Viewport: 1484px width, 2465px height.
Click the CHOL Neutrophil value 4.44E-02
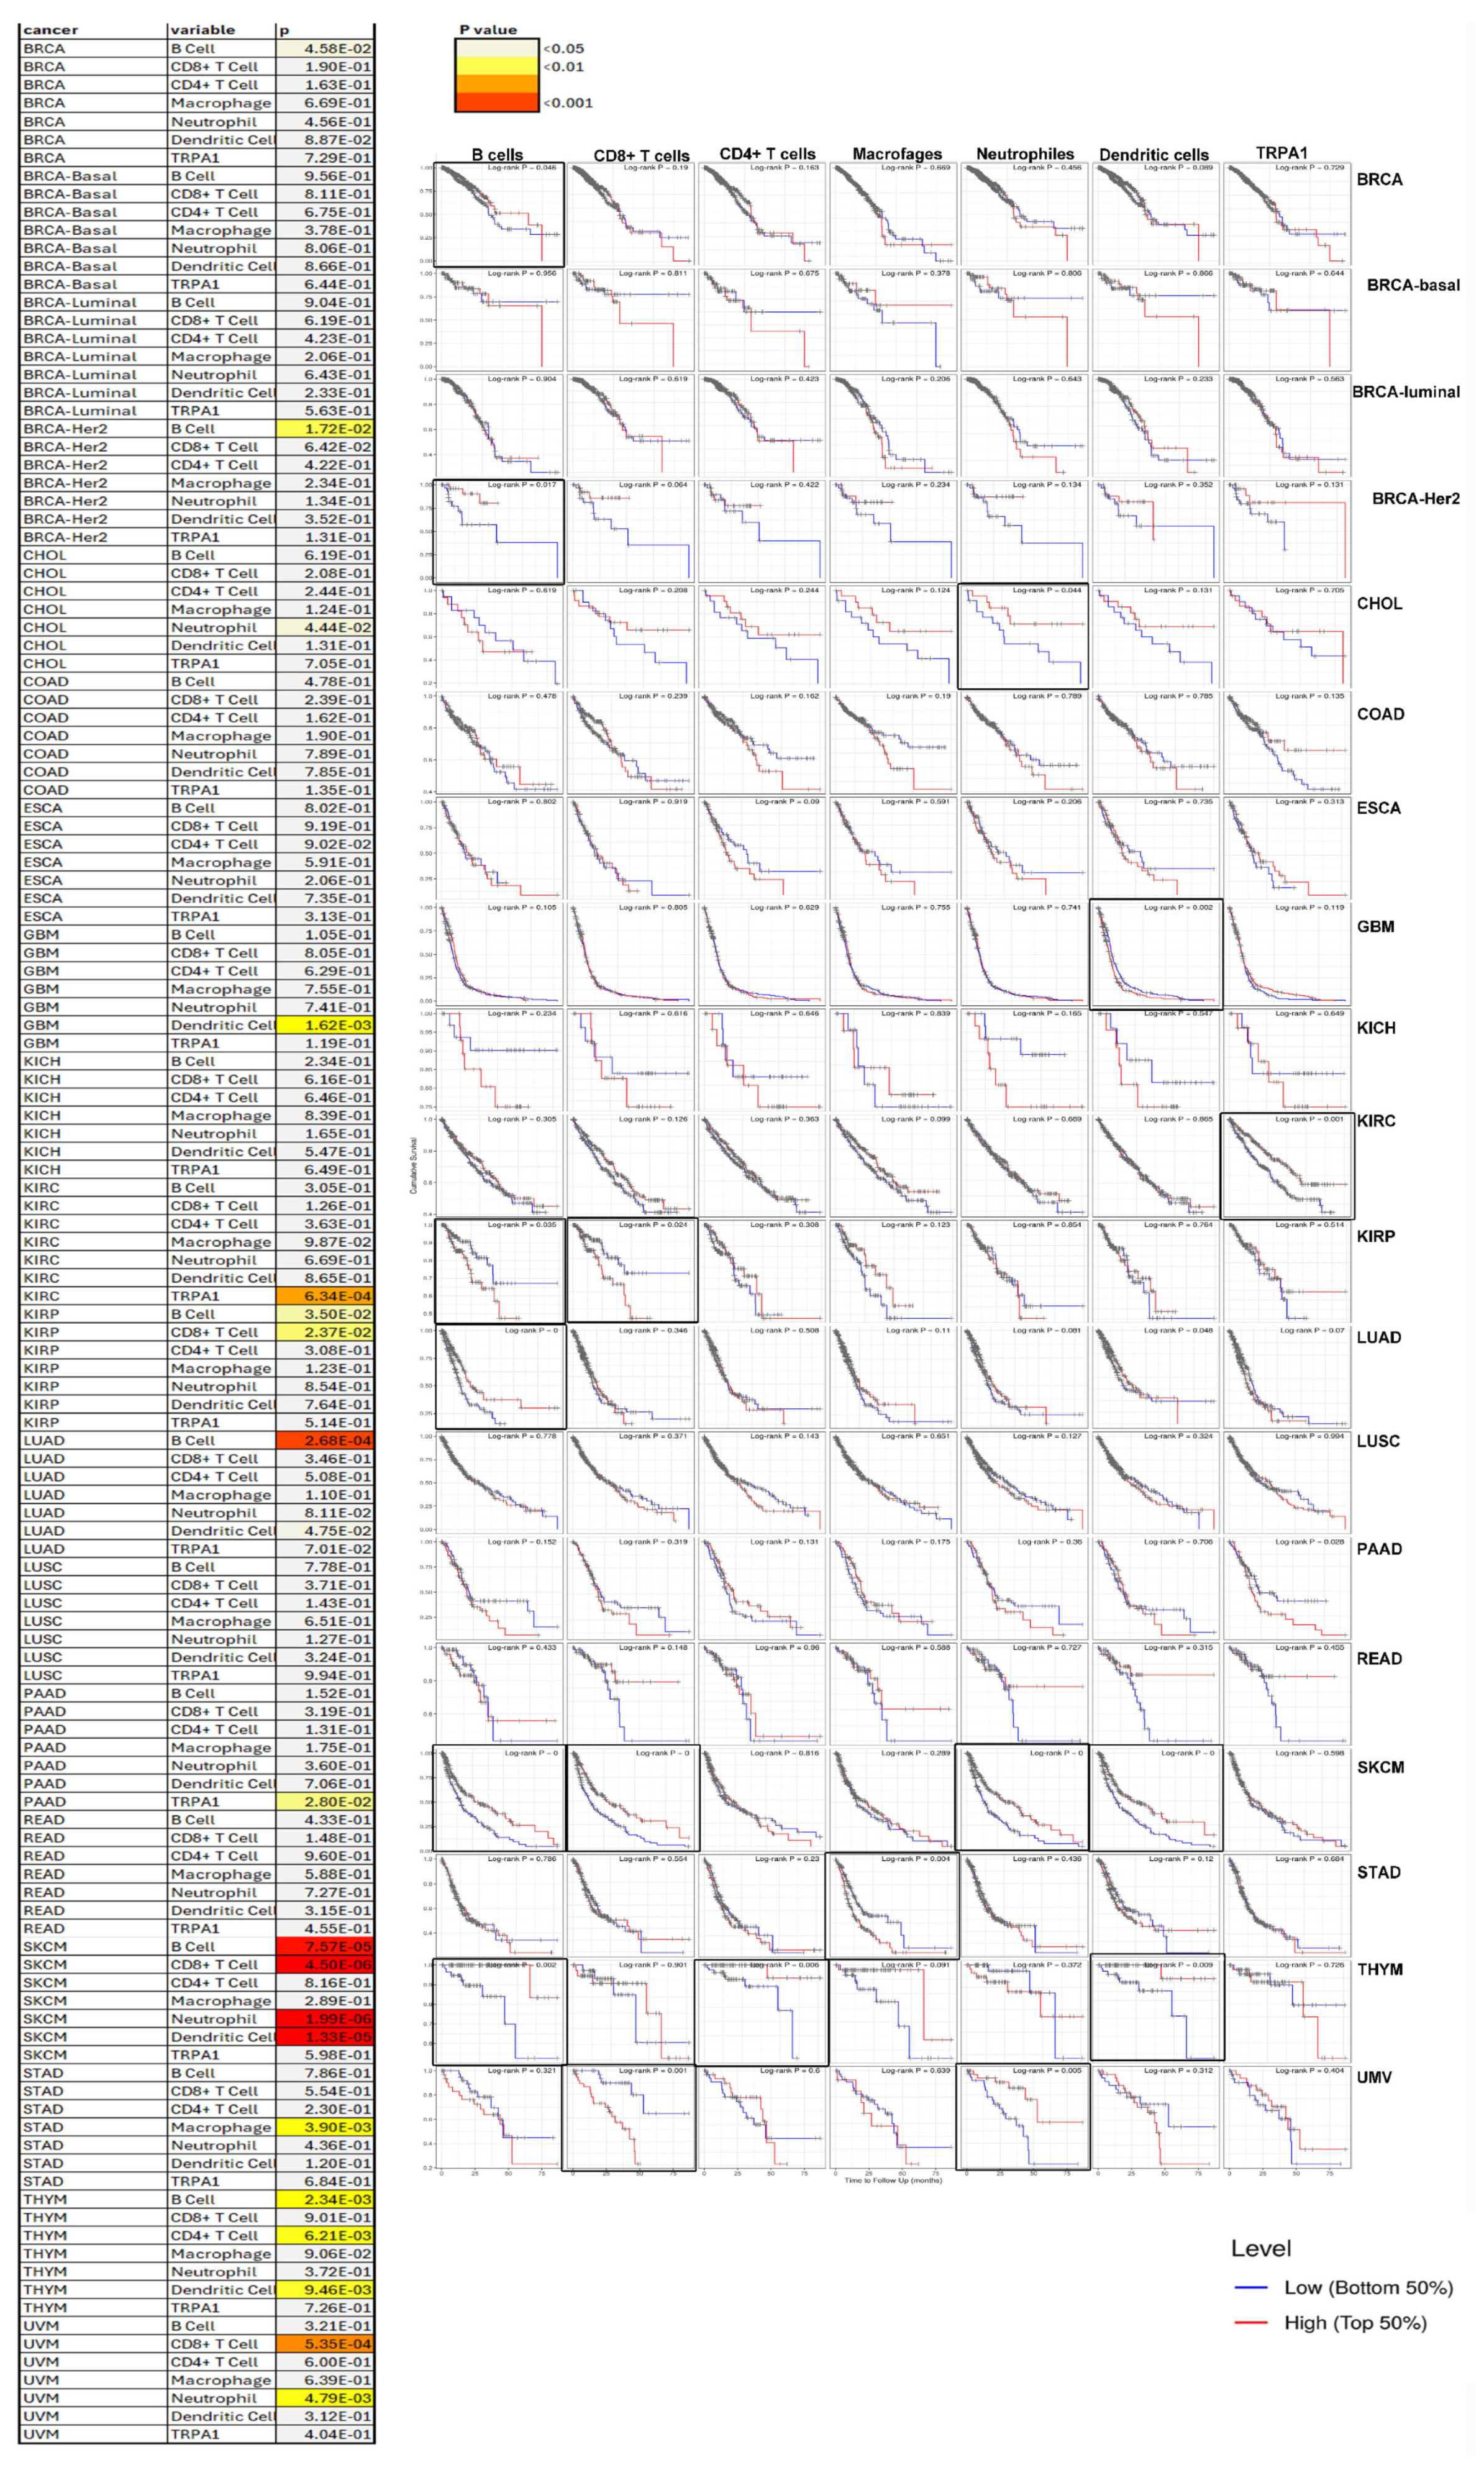pos(325,627)
